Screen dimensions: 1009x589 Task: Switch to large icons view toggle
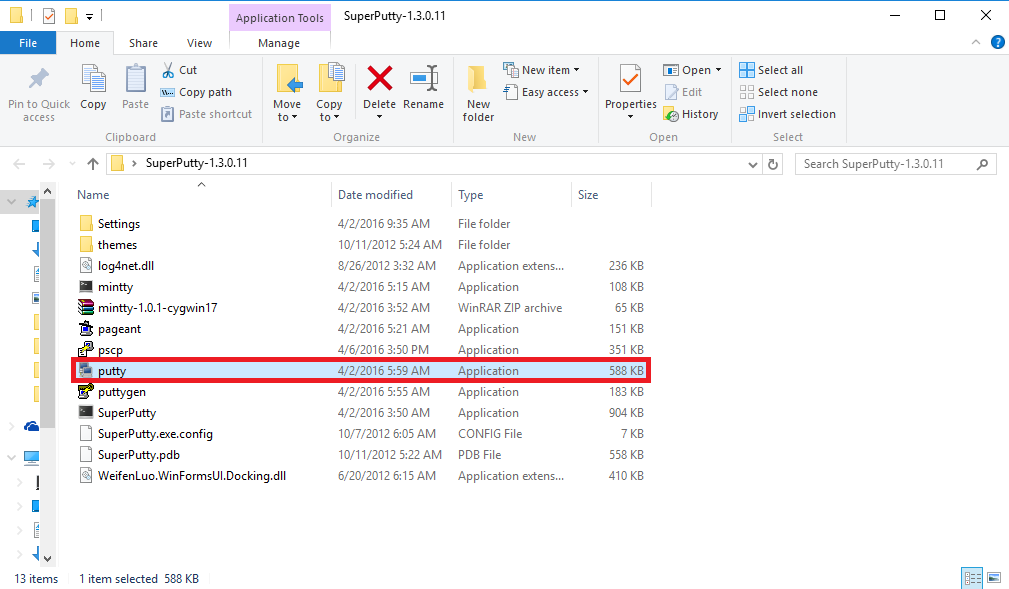[x=994, y=578]
